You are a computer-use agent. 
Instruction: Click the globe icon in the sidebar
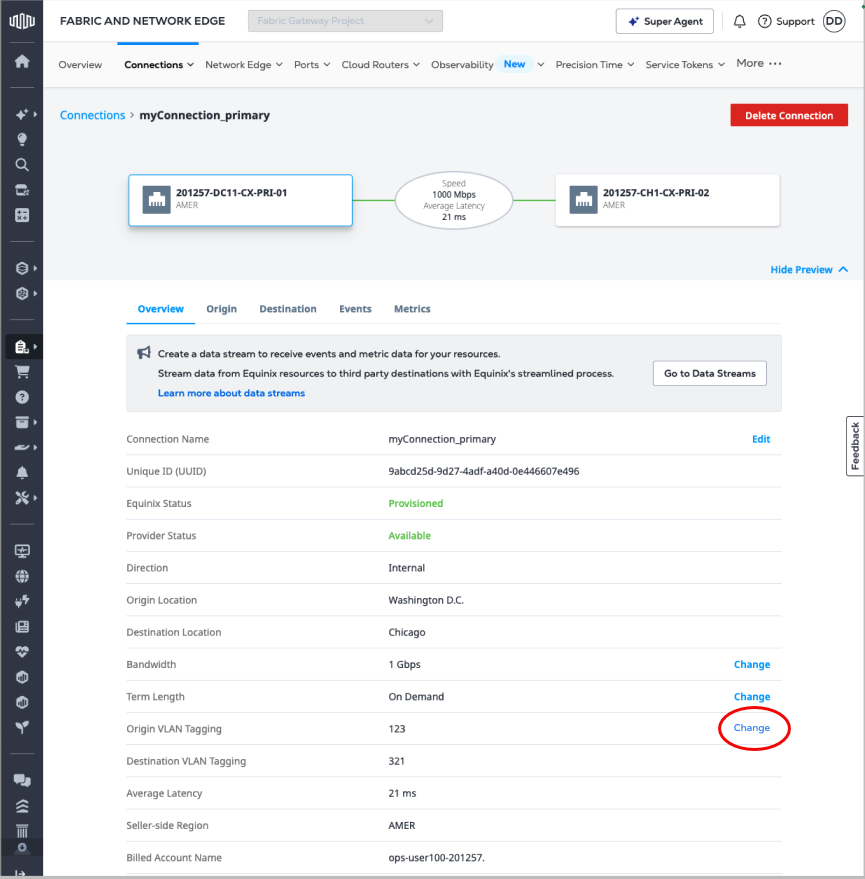(22, 576)
